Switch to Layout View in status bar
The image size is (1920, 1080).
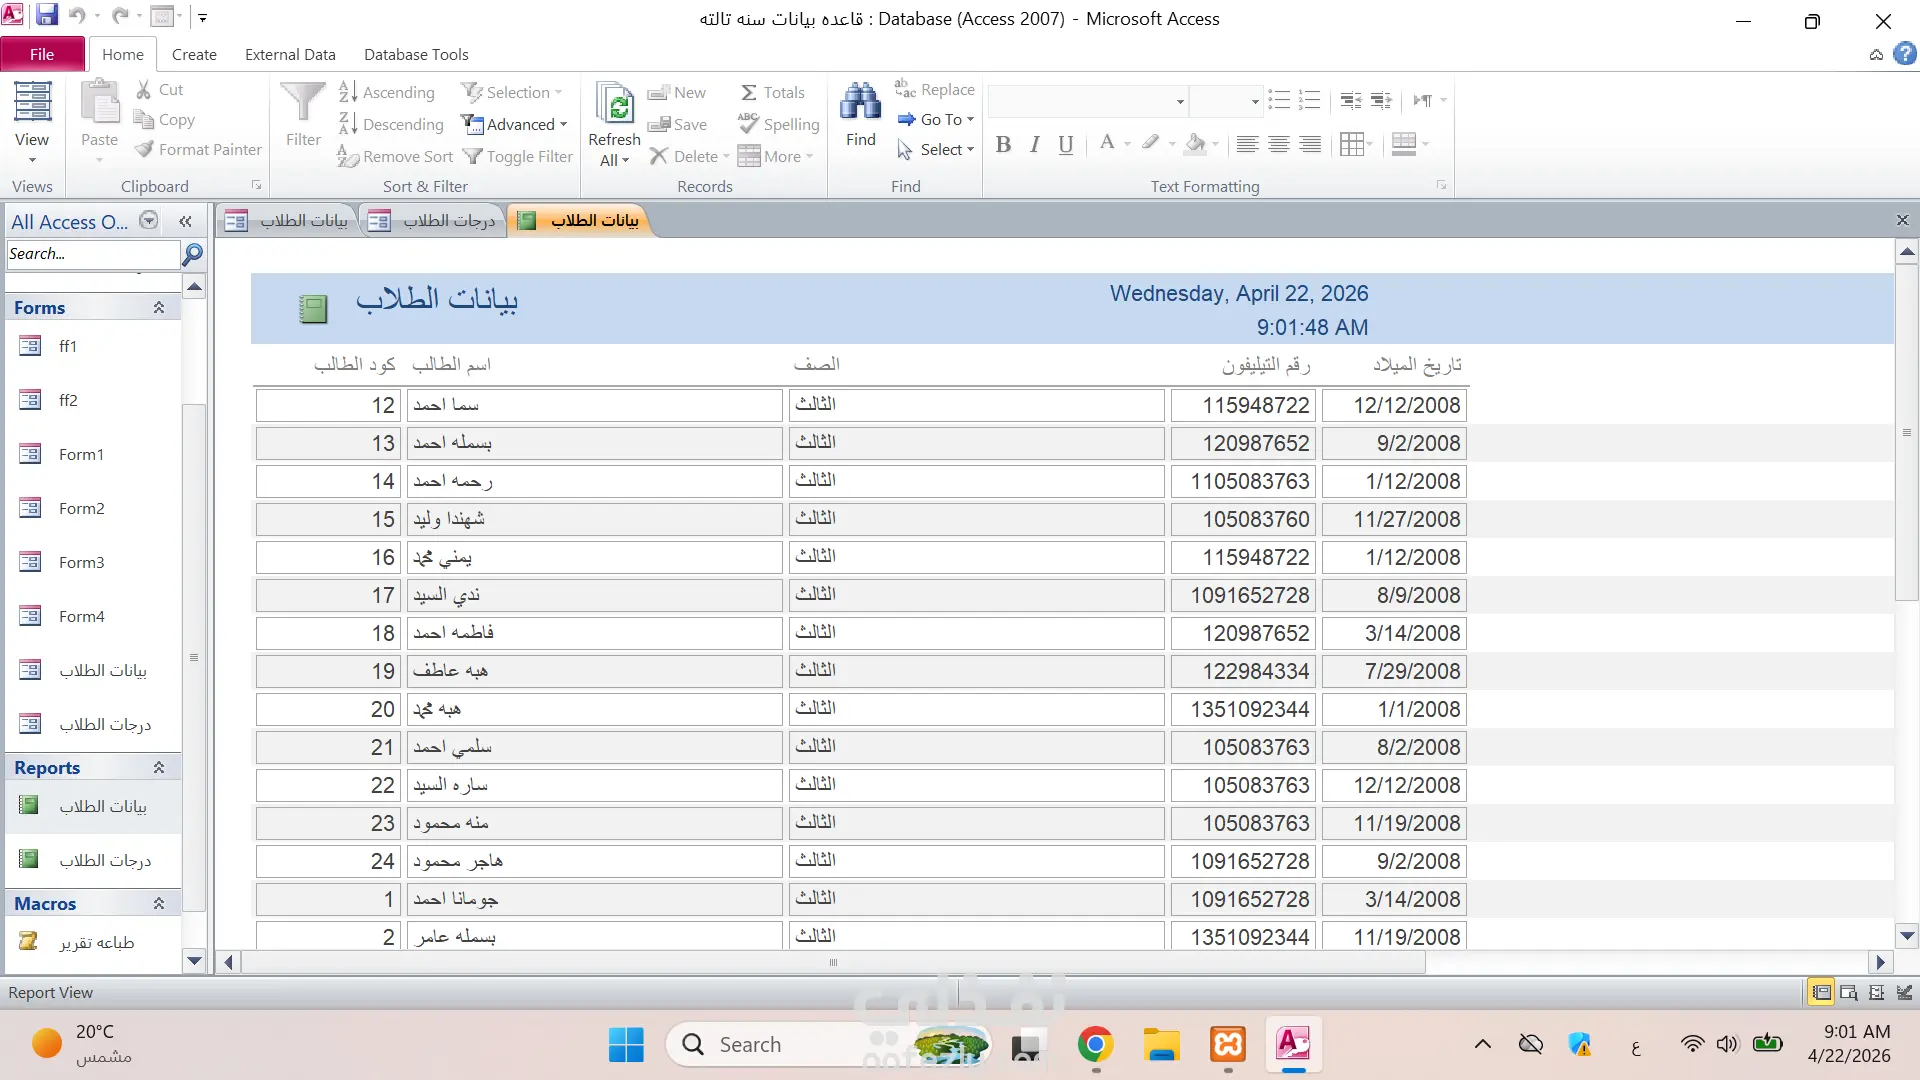coord(1877,993)
